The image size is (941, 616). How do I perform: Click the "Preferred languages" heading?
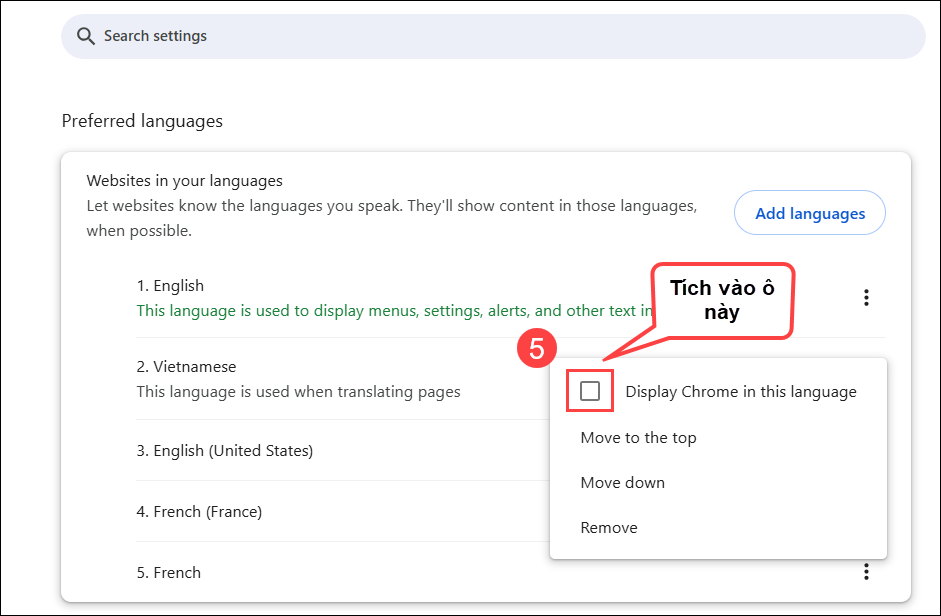(x=142, y=121)
